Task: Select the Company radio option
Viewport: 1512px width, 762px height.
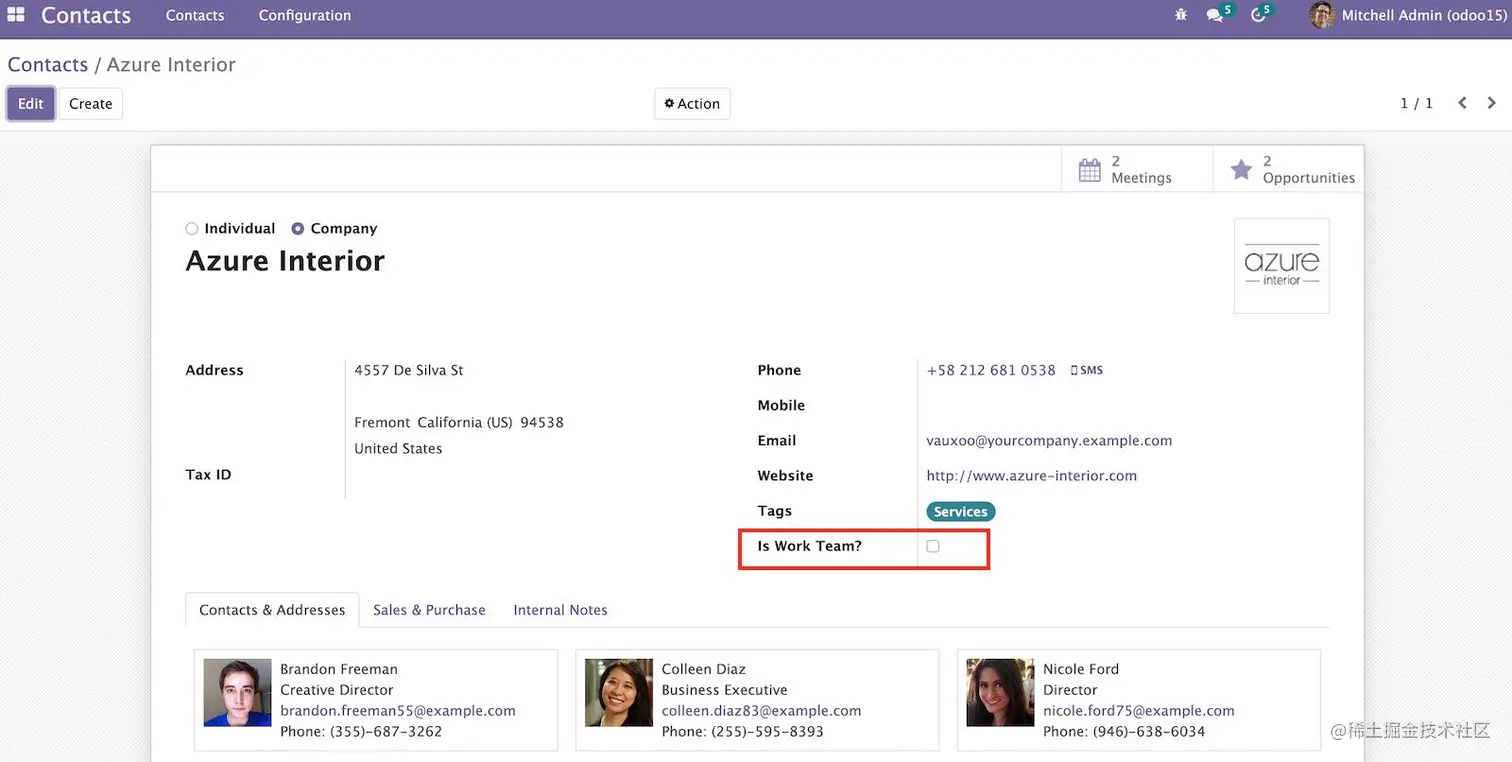Action: pyautogui.click(x=298, y=229)
